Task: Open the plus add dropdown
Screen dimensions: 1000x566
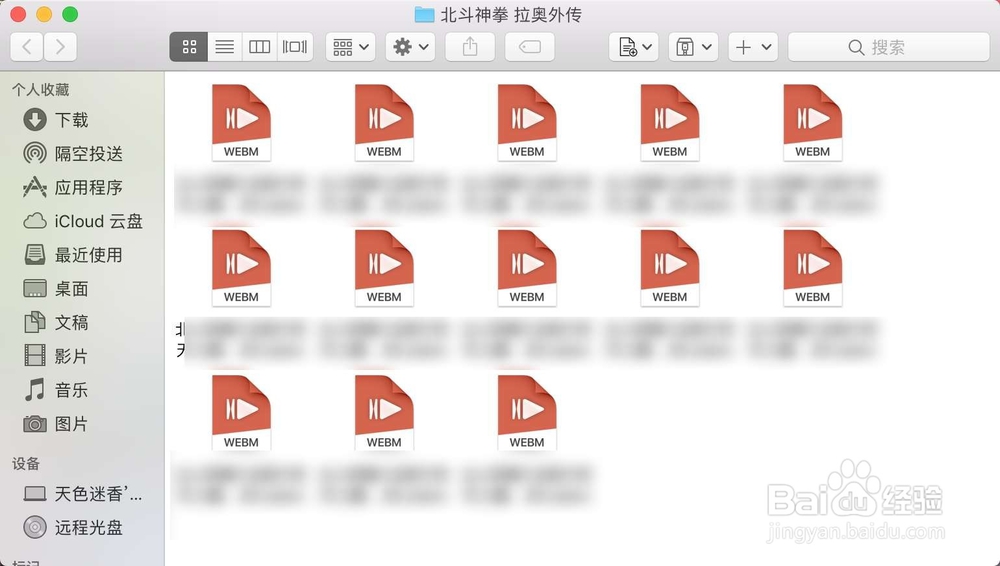Action: click(x=753, y=47)
